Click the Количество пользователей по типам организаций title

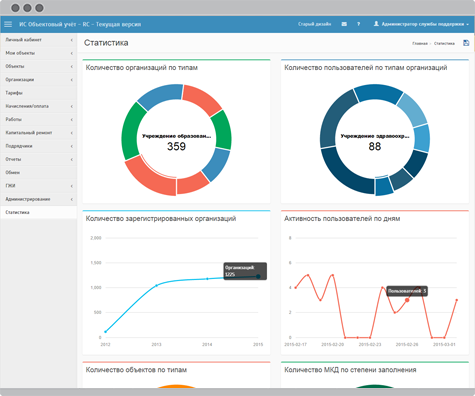366,68
